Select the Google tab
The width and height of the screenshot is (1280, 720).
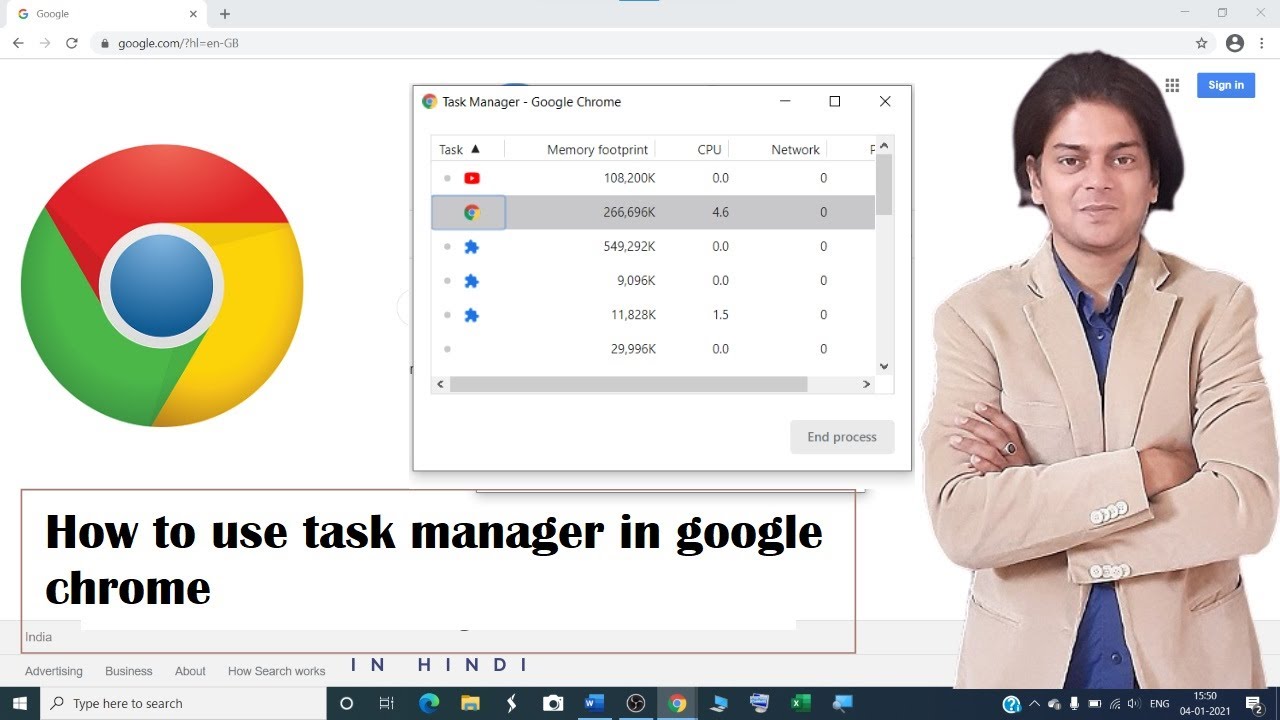coord(105,14)
